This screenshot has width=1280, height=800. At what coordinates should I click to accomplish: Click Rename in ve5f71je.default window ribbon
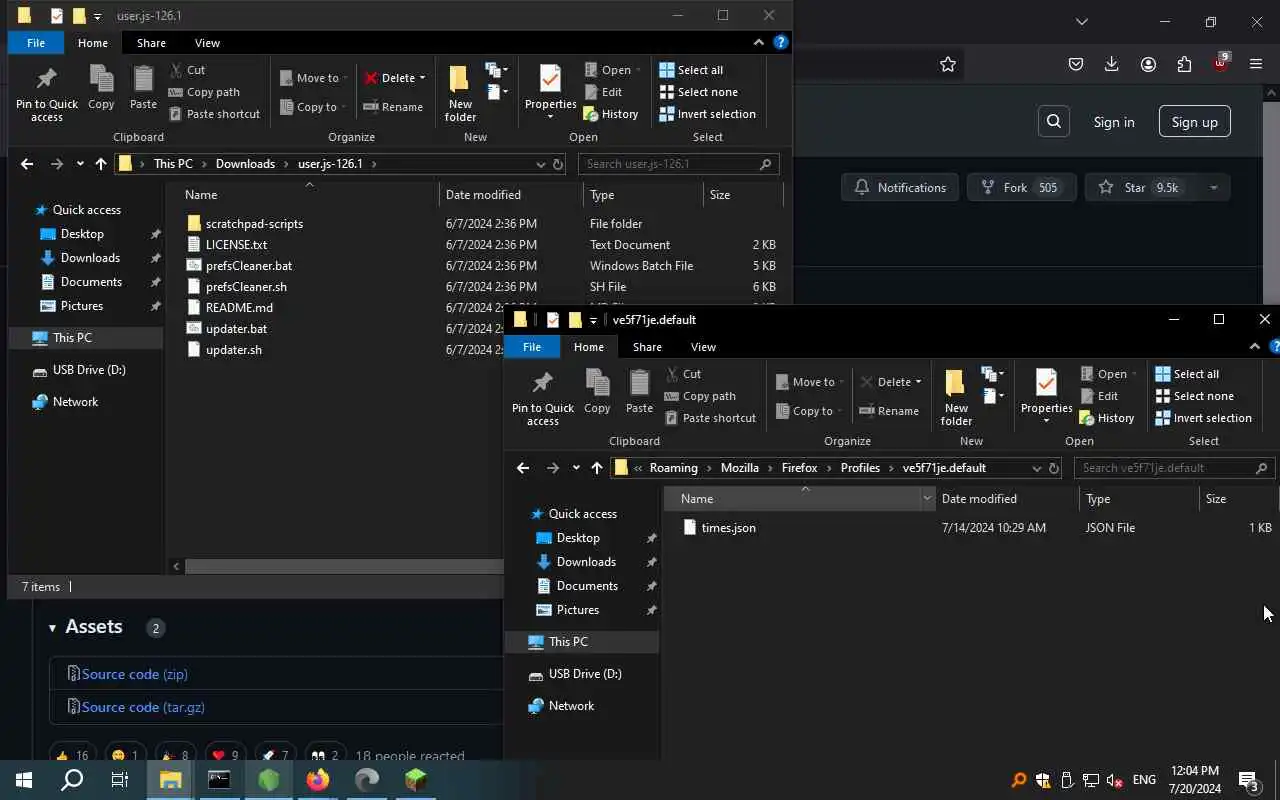pyautogui.click(x=889, y=411)
